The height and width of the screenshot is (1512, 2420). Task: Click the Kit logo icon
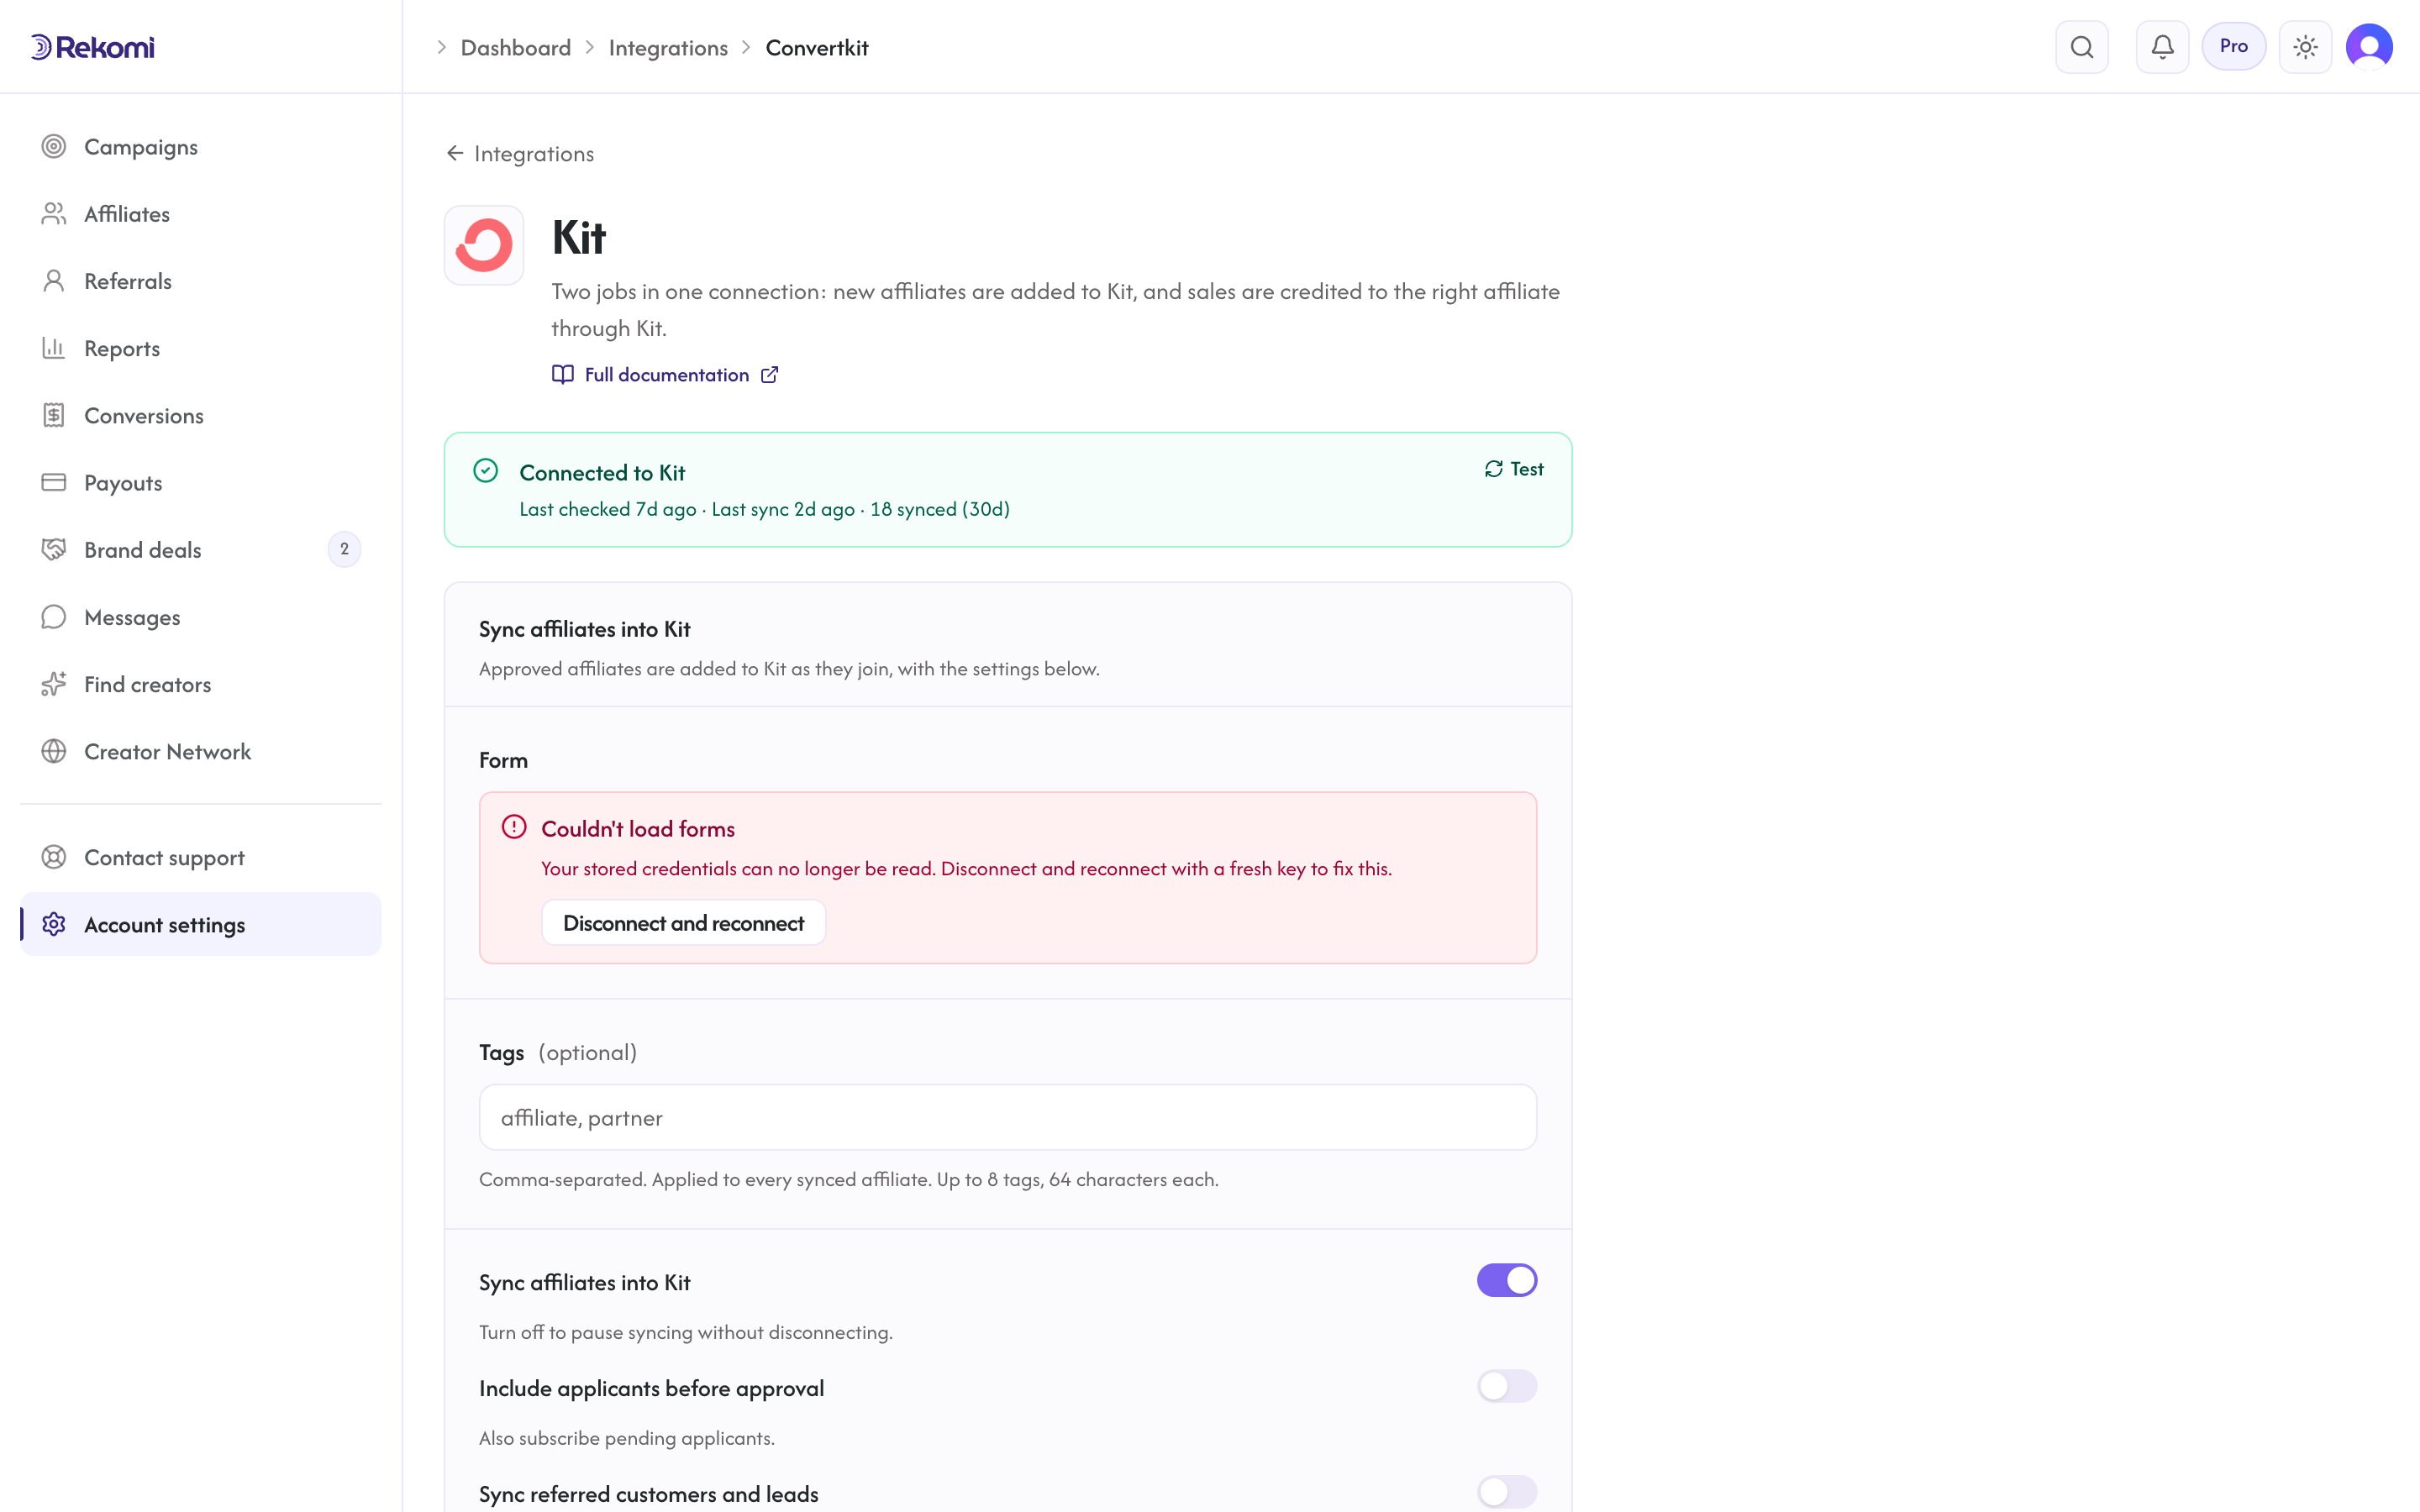point(484,245)
